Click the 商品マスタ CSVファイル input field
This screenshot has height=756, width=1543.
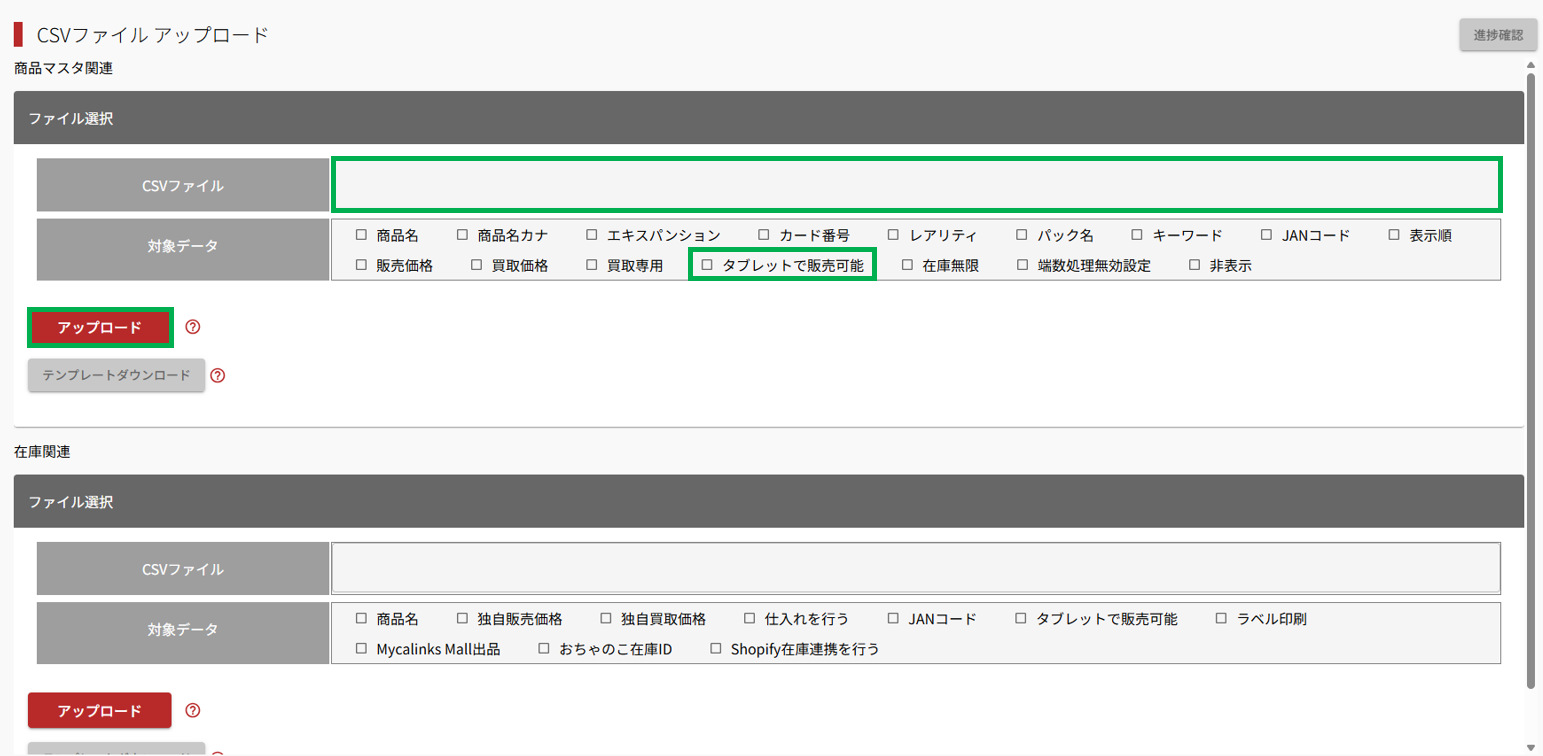tap(916, 185)
